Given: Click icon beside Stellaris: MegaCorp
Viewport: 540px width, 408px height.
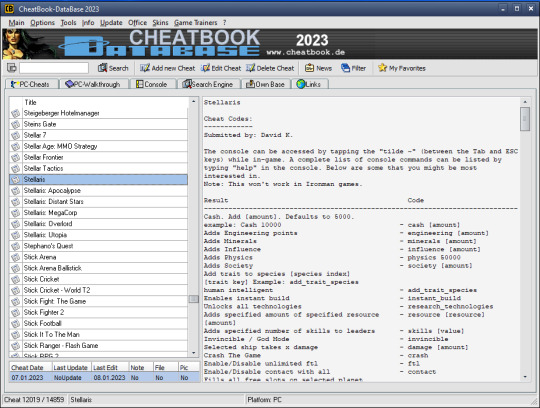Looking at the screenshot, I should click(15, 213).
